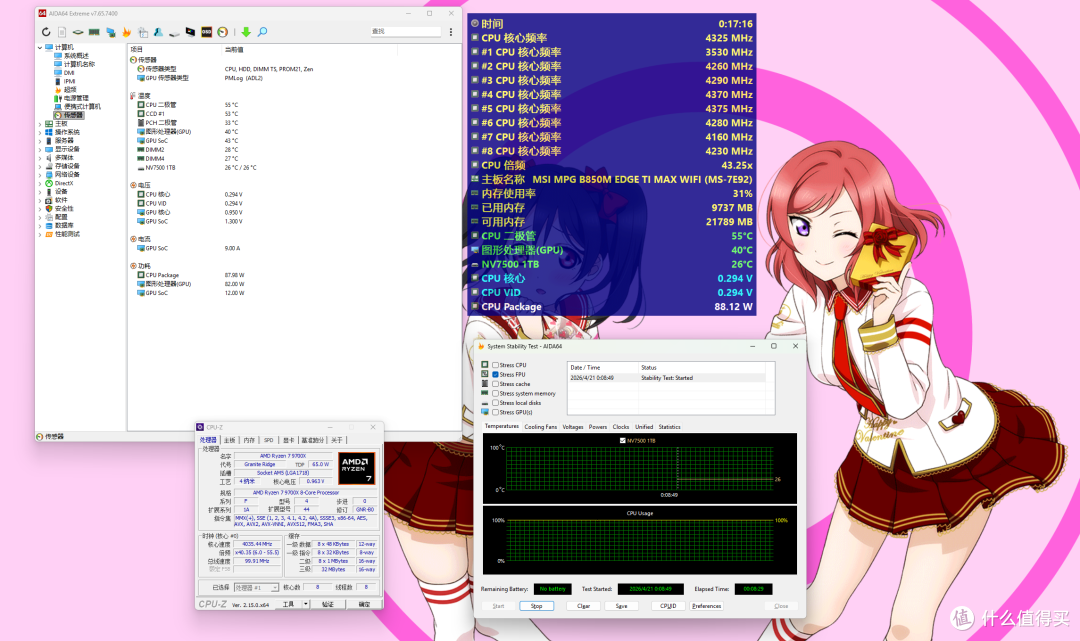
Task: Enable the Stress GPU(s) checkbox
Action: click(x=495, y=412)
